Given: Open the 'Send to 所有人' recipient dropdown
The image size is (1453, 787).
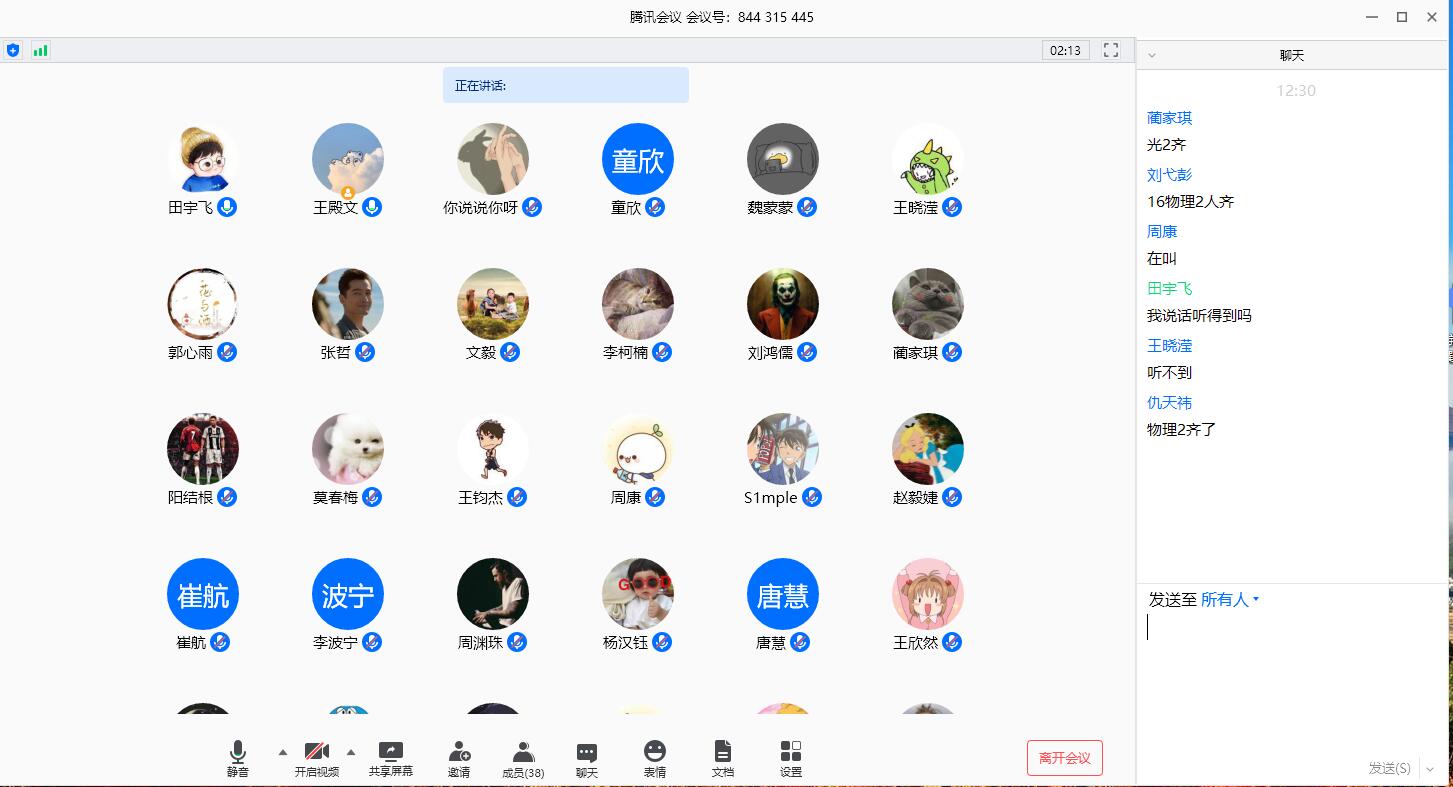Looking at the screenshot, I should pos(1230,600).
